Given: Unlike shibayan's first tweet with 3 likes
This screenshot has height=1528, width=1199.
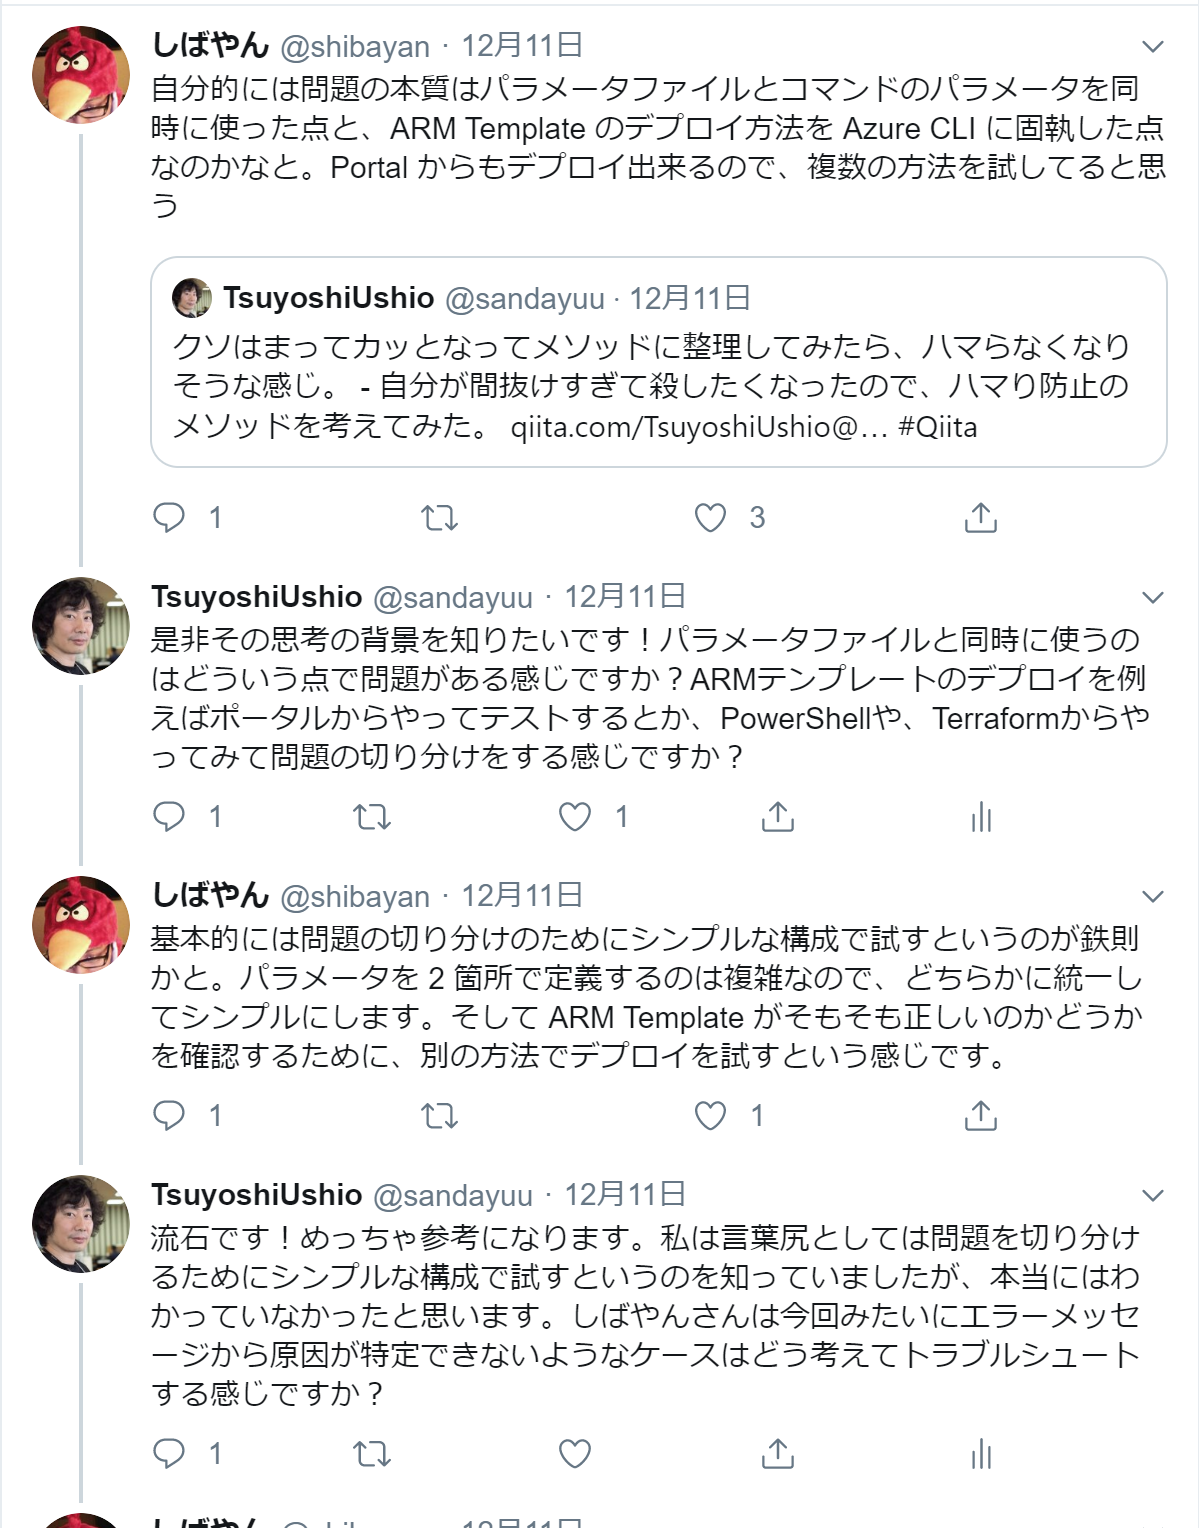Looking at the screenshot, I should click(712, 516).
